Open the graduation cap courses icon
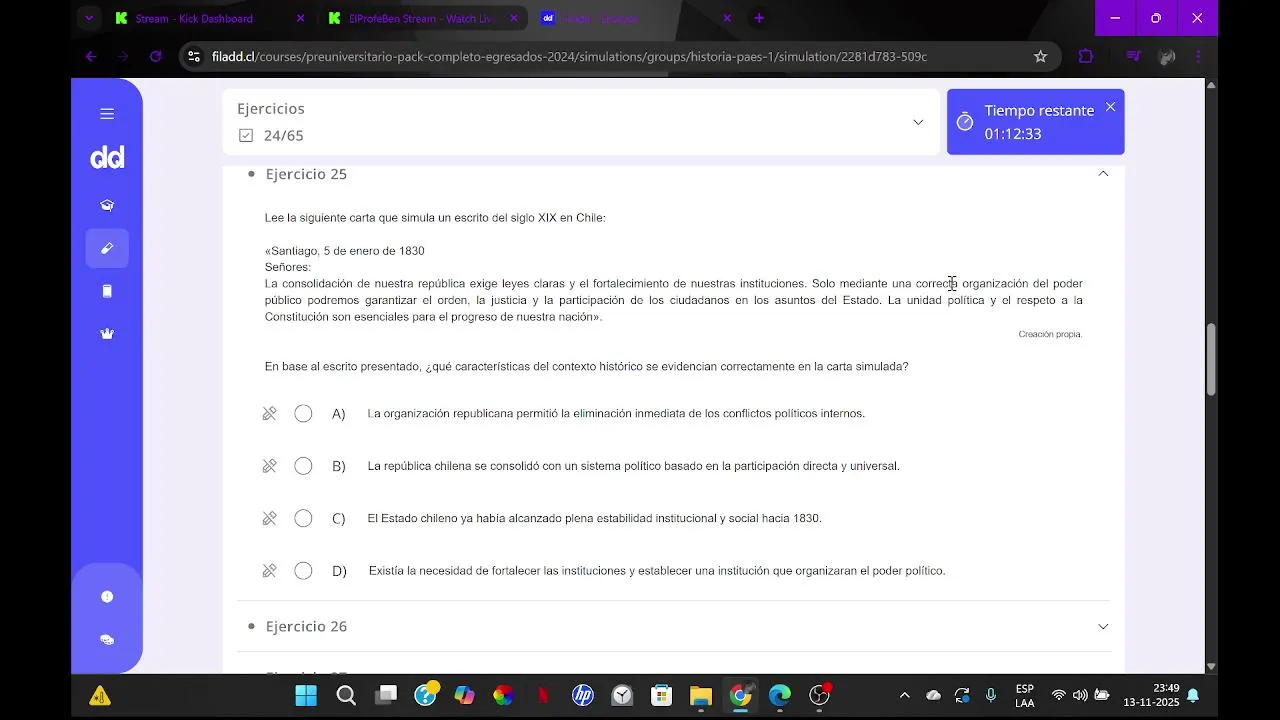 107,205
